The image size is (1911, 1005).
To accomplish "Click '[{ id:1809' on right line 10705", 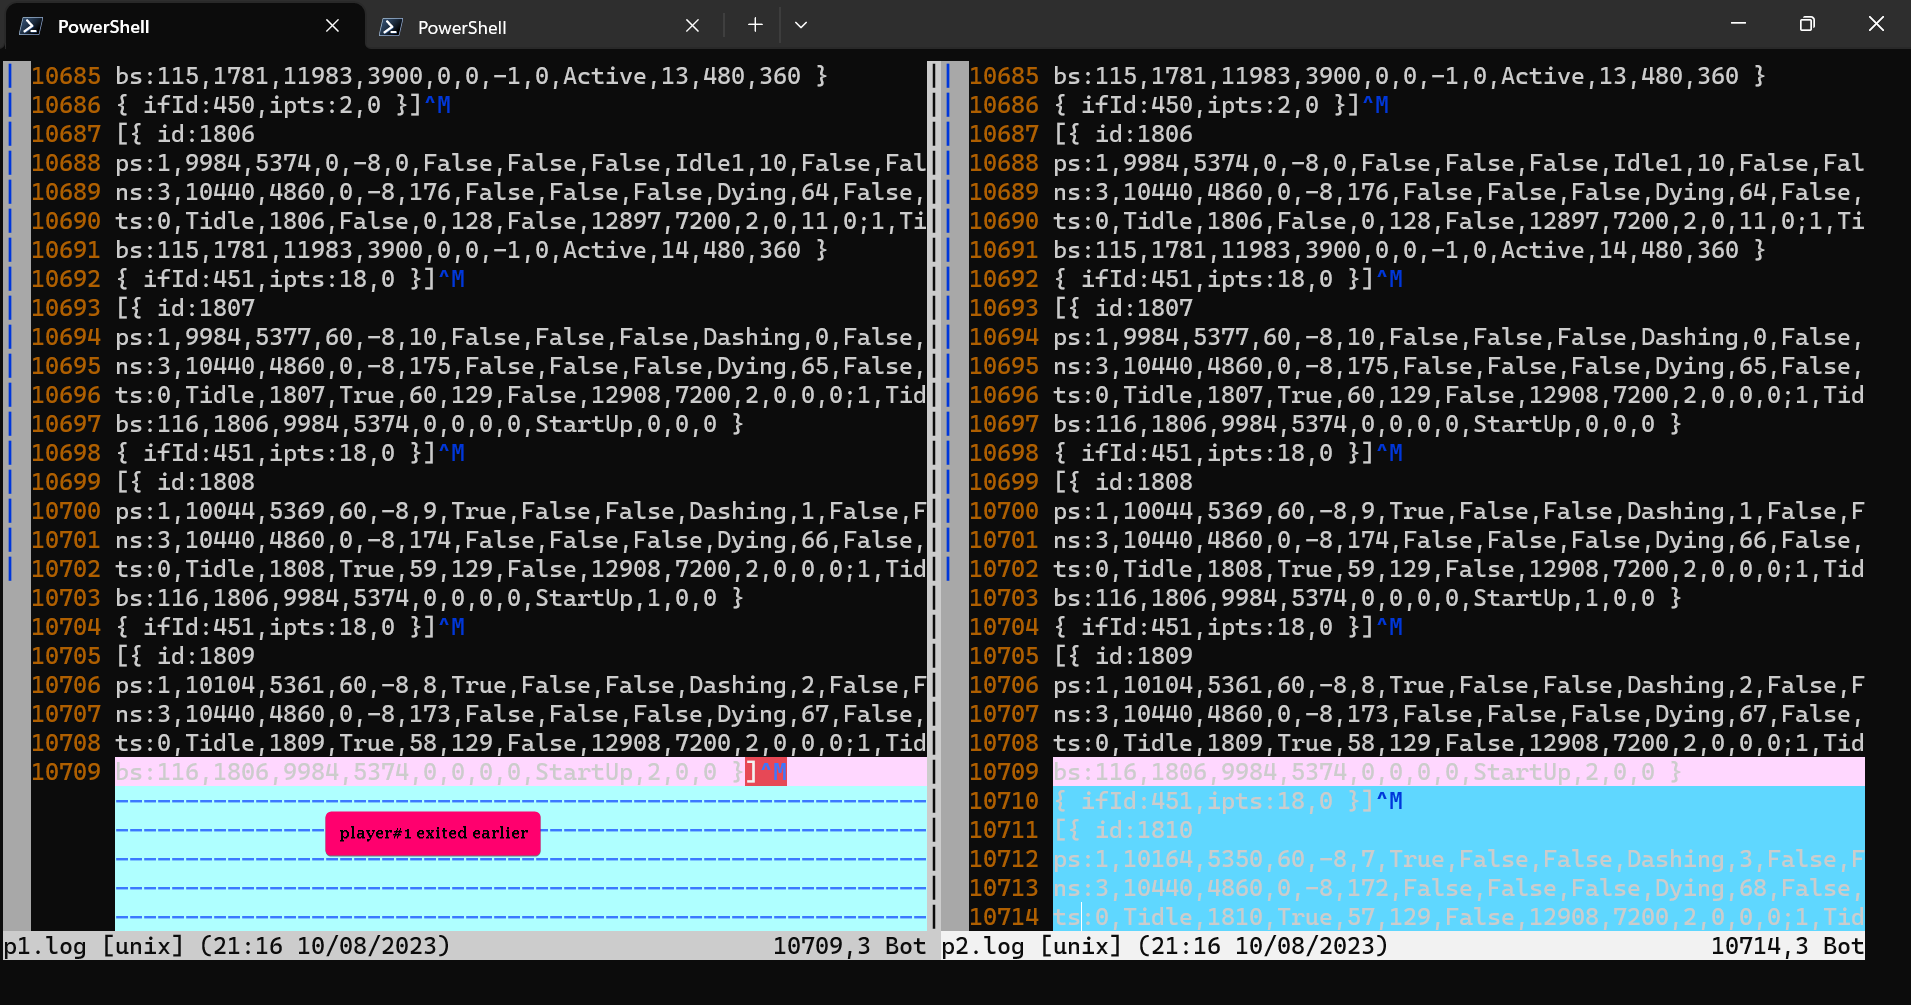I will coord(1123,656).
